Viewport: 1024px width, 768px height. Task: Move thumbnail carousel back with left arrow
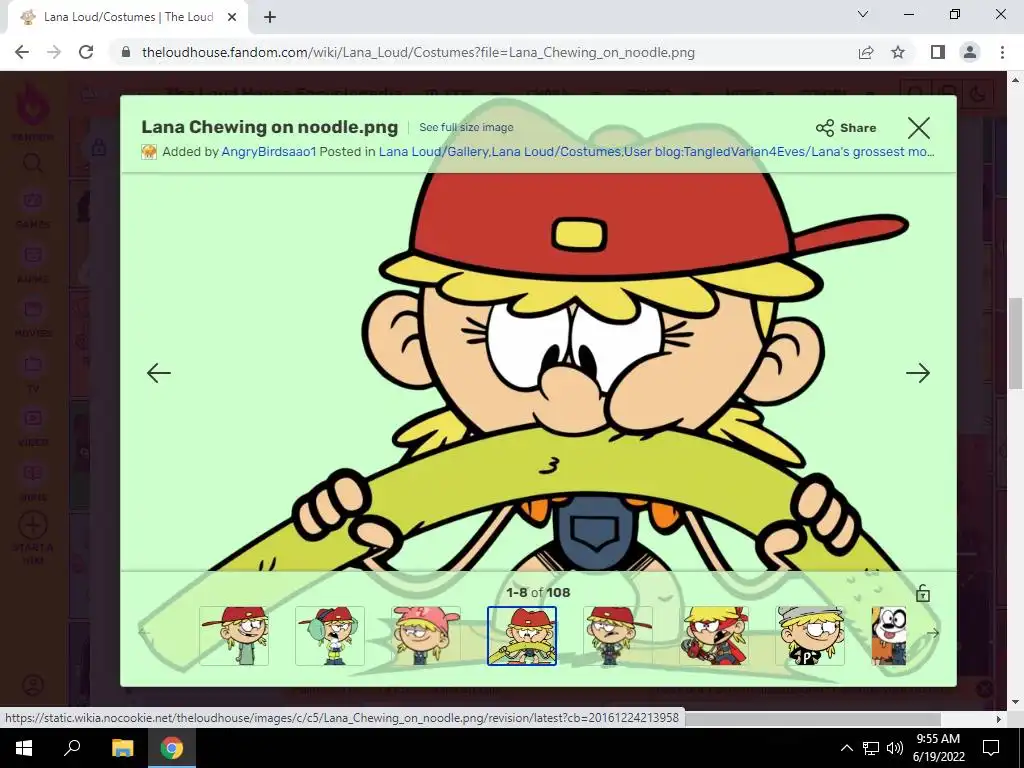click(145, 633)
